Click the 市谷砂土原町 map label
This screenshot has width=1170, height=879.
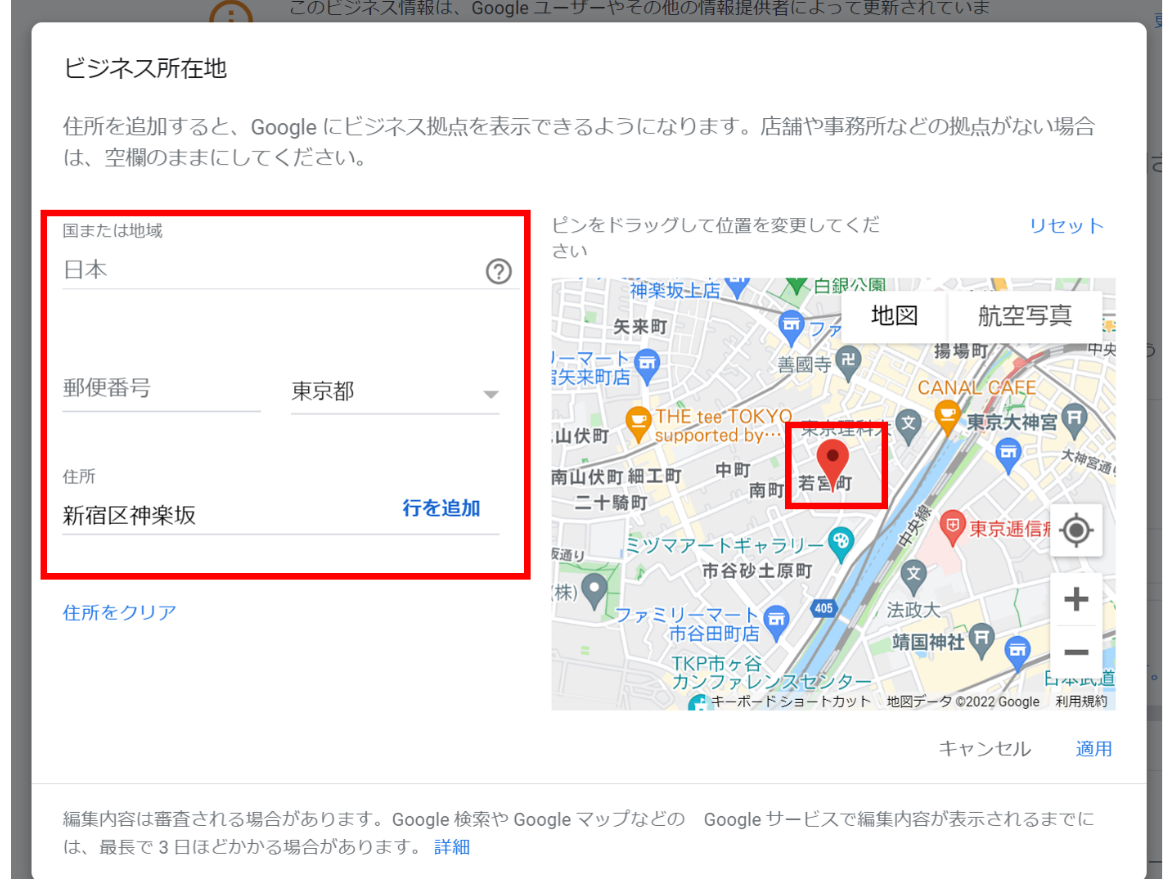757,571
